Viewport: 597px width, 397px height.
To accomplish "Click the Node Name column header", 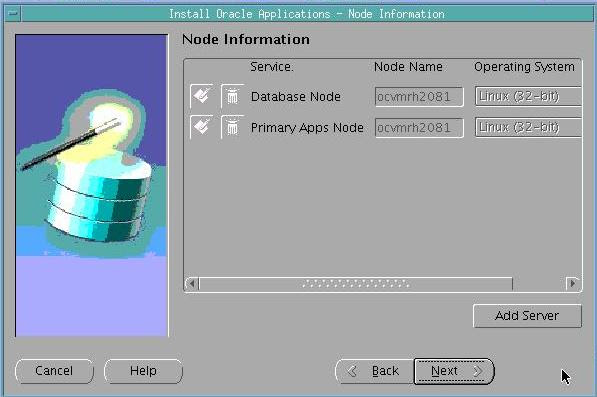I will pyautogui.click(x=408, y=67).
